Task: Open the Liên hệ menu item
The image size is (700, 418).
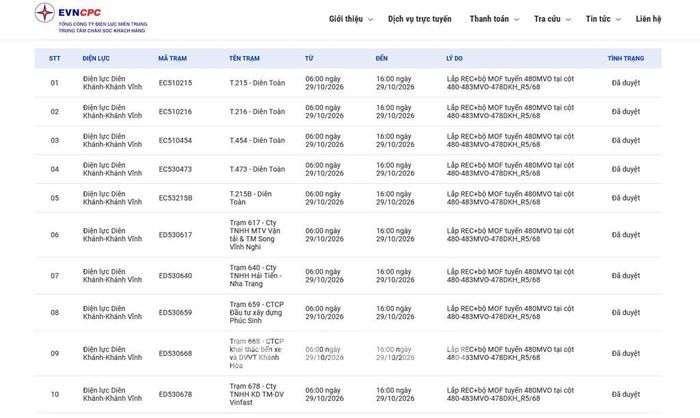Action: pos(648,19)
